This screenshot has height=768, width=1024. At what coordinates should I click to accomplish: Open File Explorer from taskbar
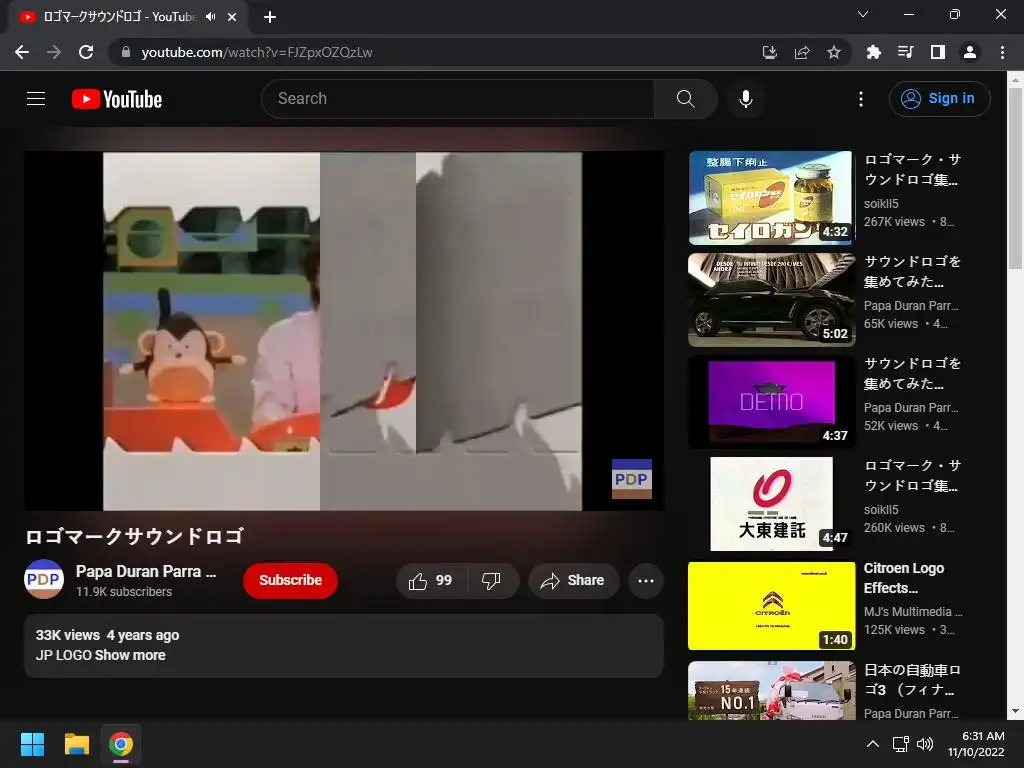pyautogui.click(x=76, y=744)
